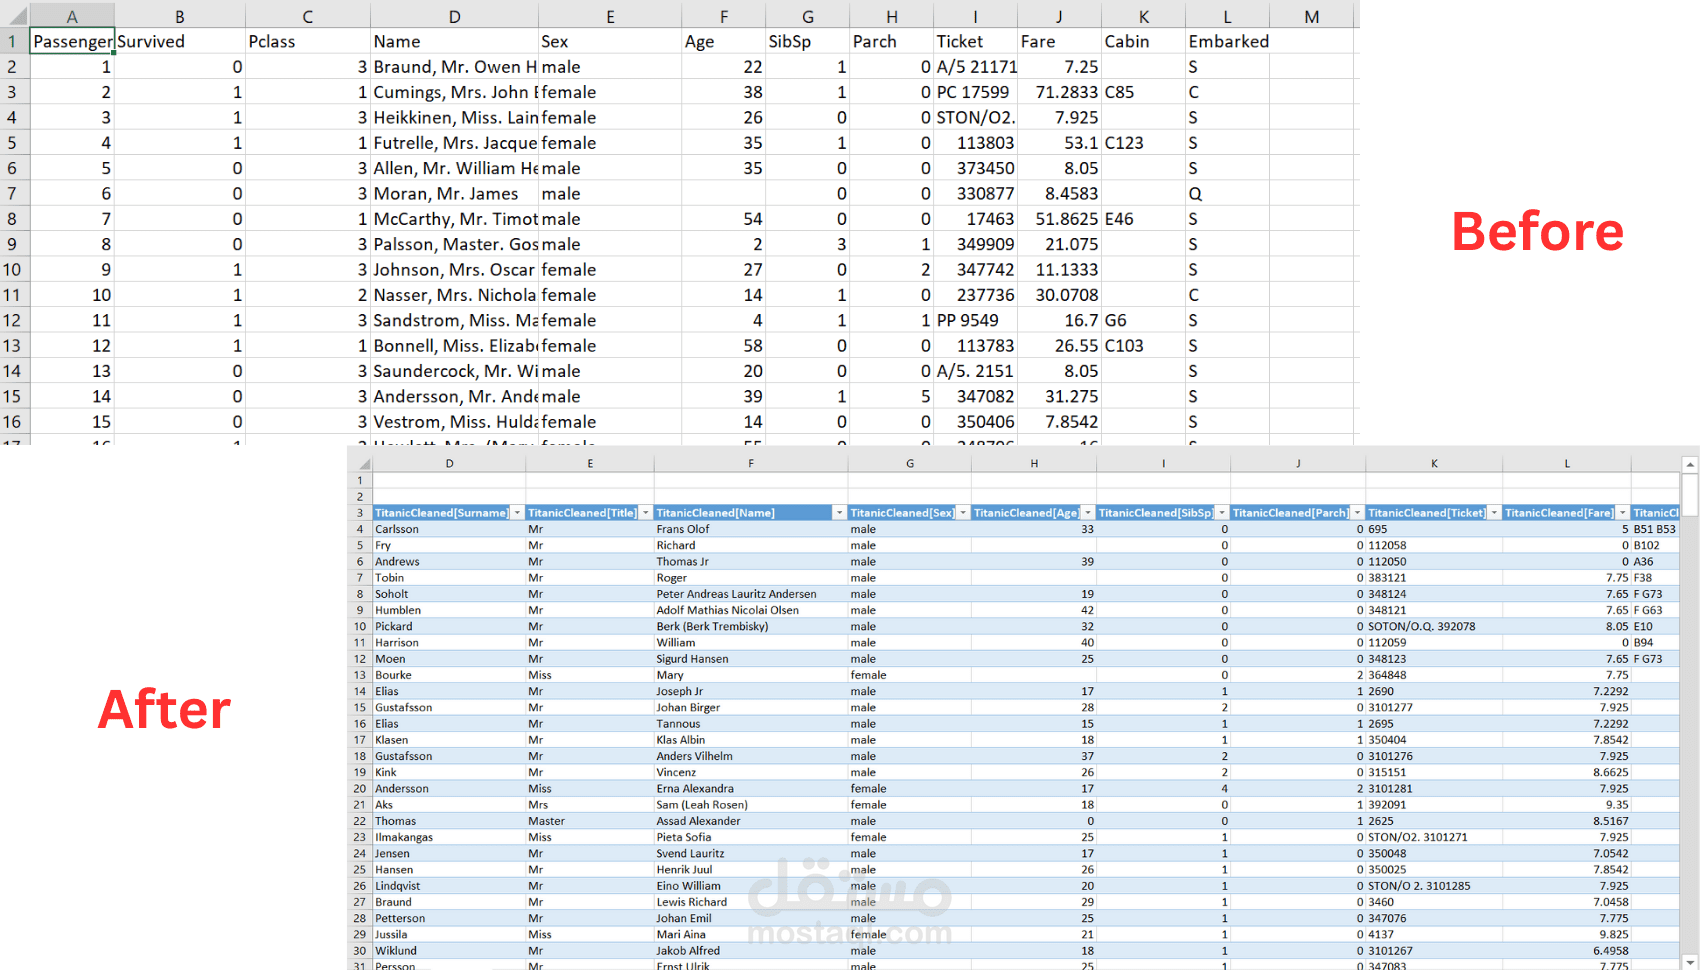This screenshot has width=1700, height=970.
Task: Click the cell 'Moran, Mr. James'
Action: point(455,193)
